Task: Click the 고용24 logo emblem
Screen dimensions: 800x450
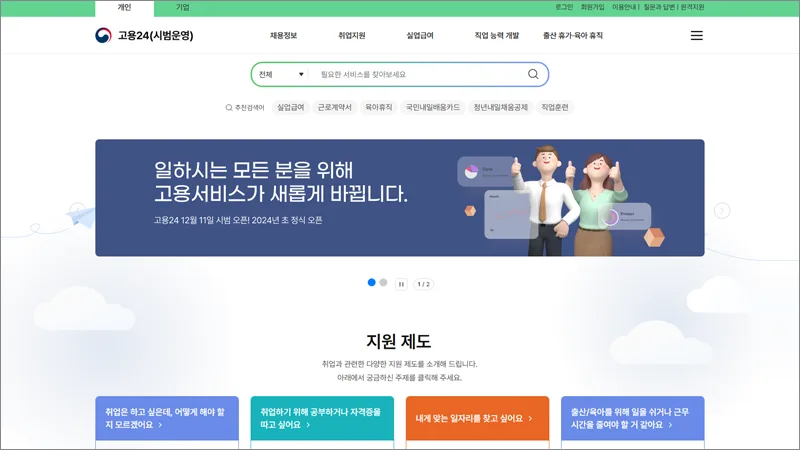Action: pyautogui.click(x=103, y=35)
